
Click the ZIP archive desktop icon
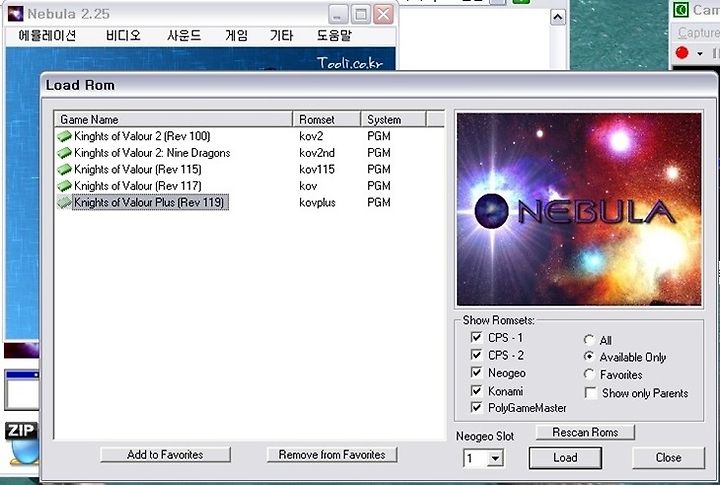pyautogui.click(x=21, y=443)
